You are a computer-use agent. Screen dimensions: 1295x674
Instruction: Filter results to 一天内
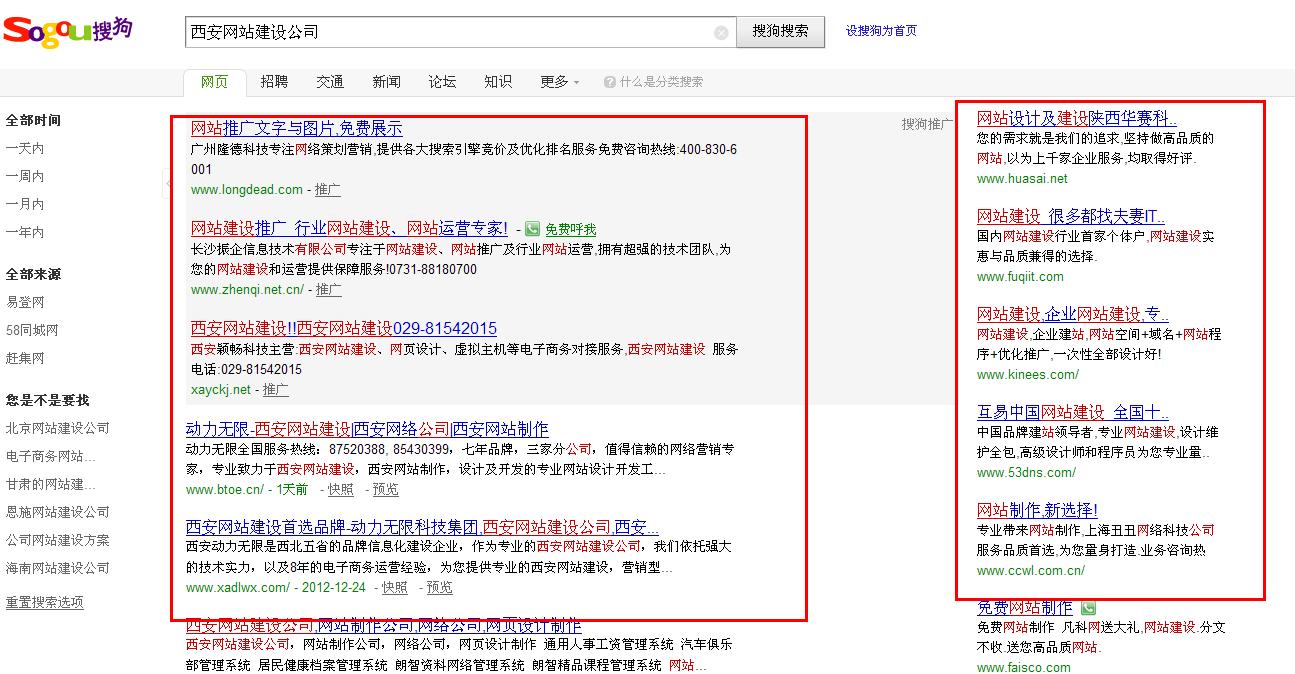(x=25, y=148)
